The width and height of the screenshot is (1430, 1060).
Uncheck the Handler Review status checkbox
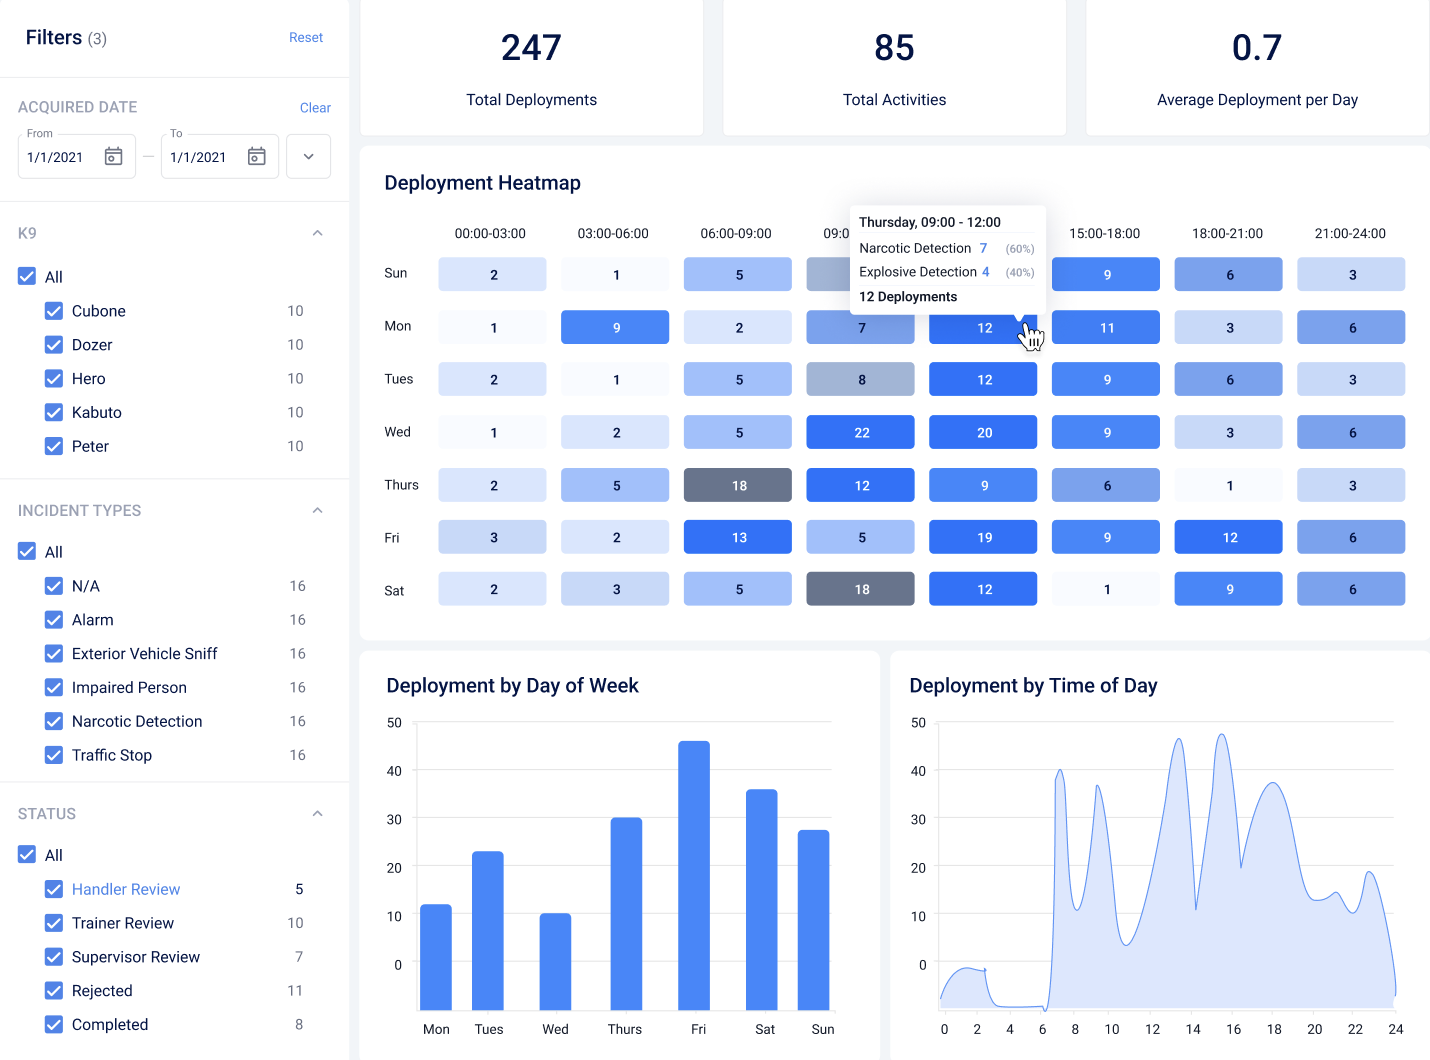pos(54,889)
